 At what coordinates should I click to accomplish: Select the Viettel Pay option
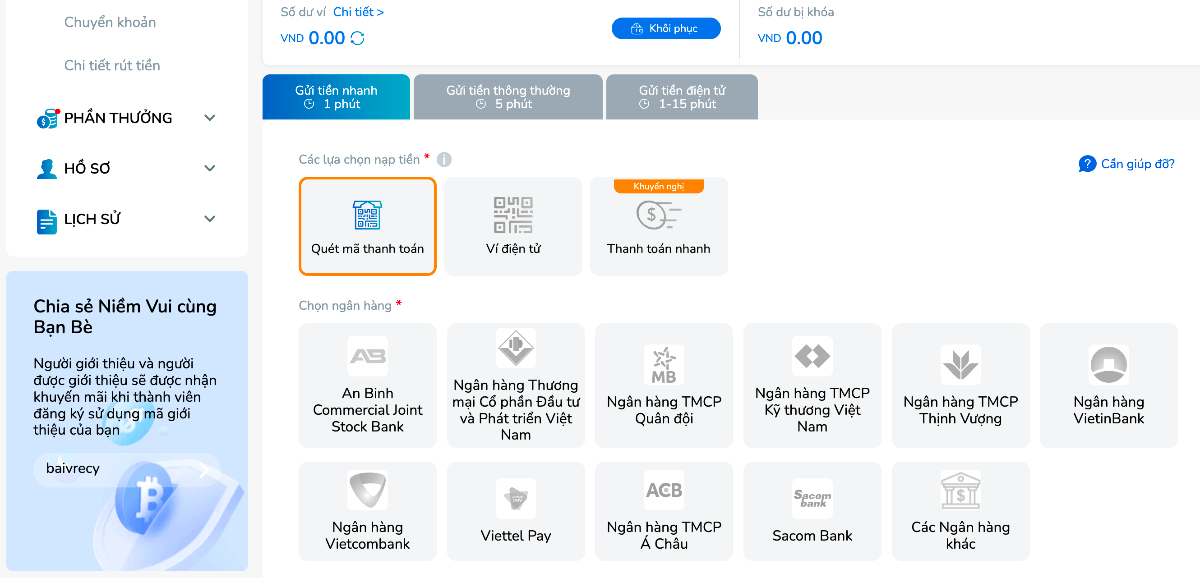(515, 511)
